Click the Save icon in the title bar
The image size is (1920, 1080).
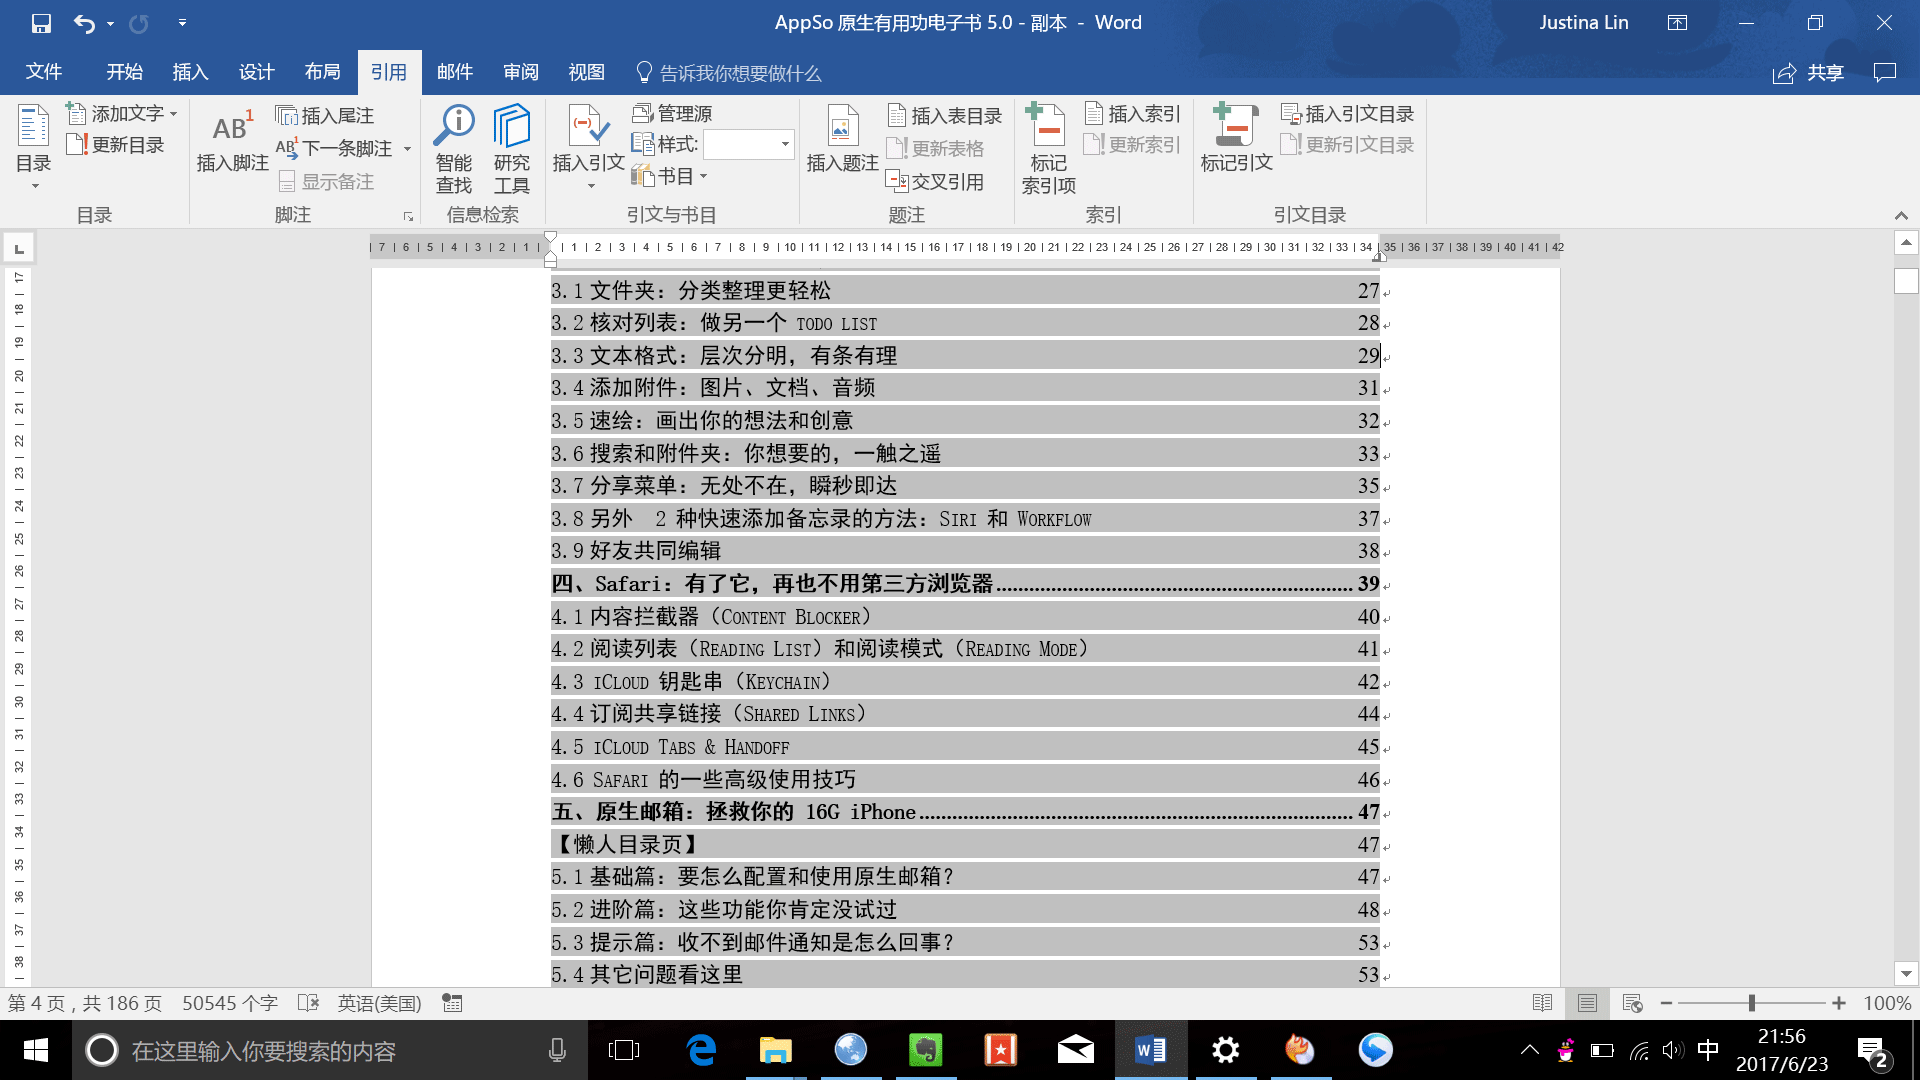tap(41, 23)
